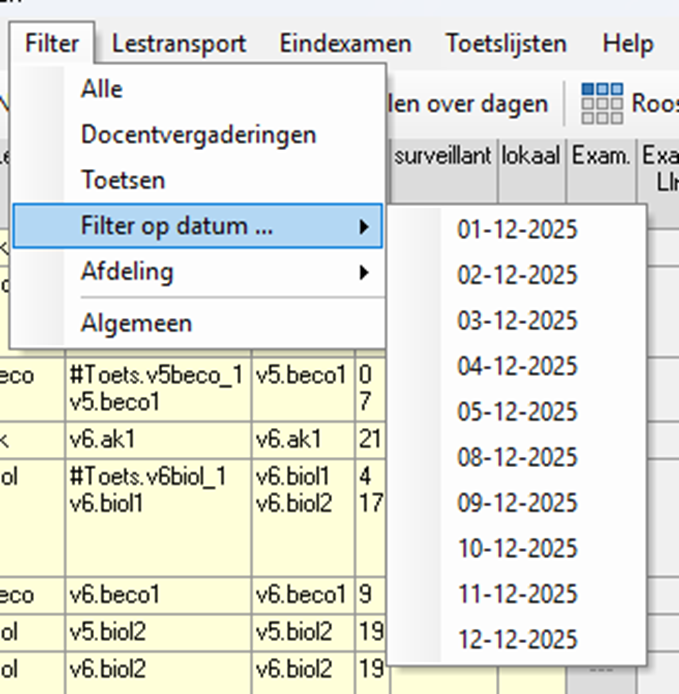This screenshot has height=694, width=679.
Task: Open the Filter menu
Action: point(52,44)
